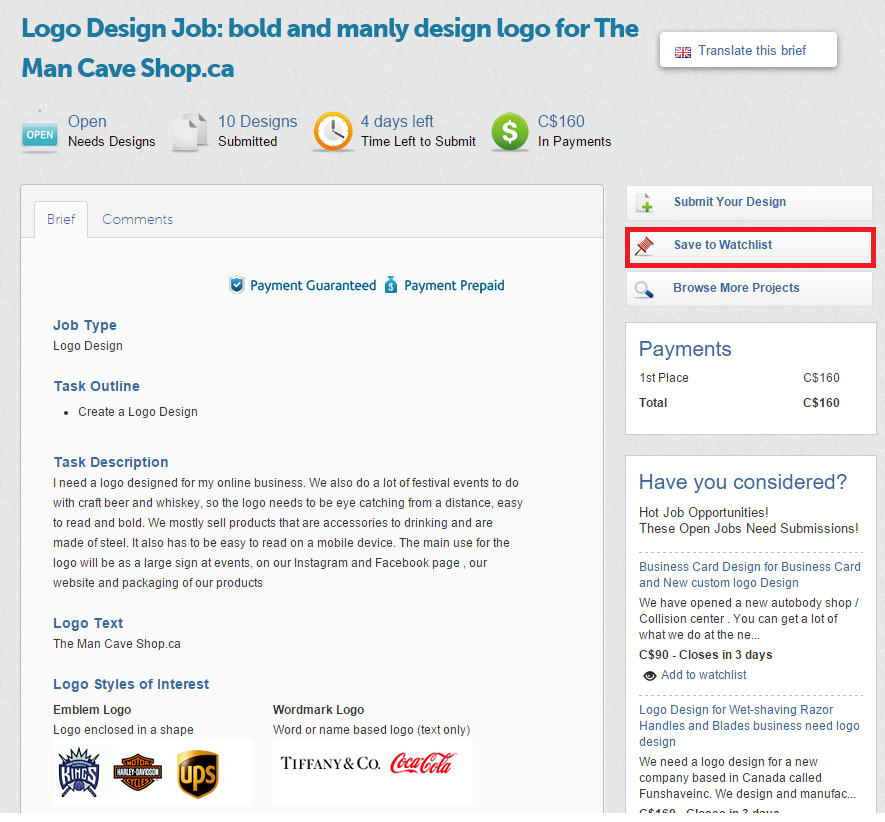Click the Tiffany & Co. wordmark logo

point(330,763)
